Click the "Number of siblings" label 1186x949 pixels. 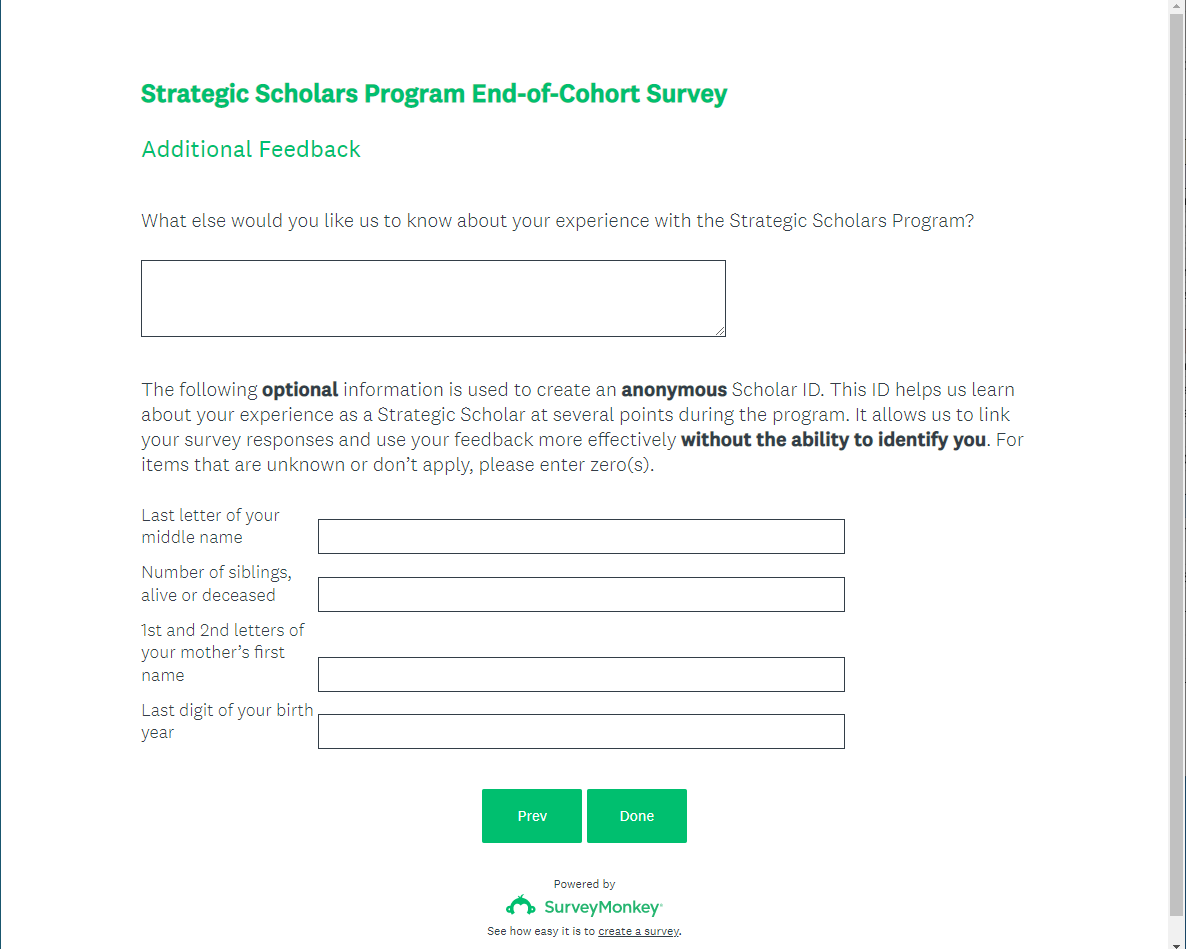click(x=216, y=584)
